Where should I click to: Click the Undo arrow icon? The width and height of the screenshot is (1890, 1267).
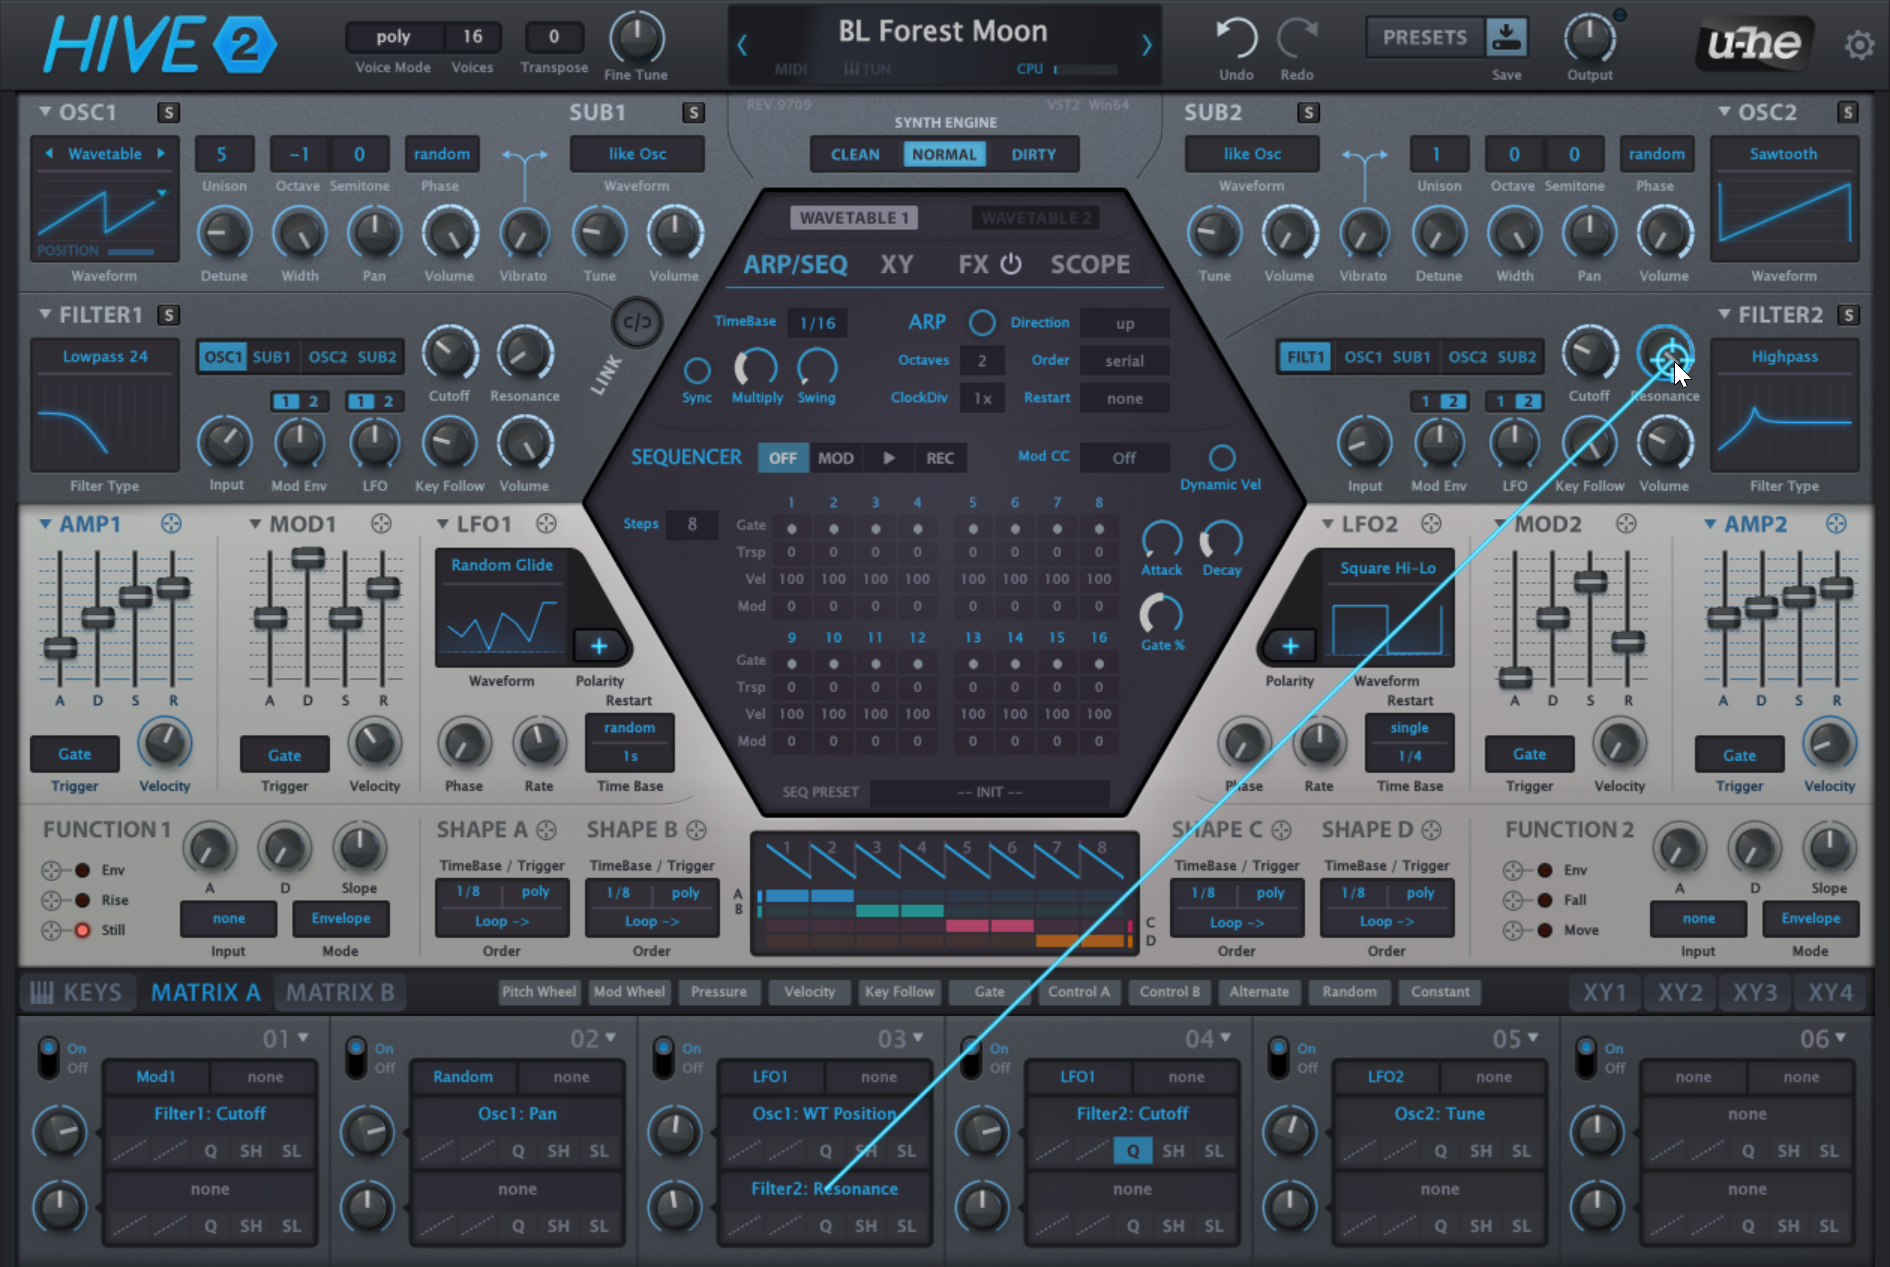click(1236, 38)
